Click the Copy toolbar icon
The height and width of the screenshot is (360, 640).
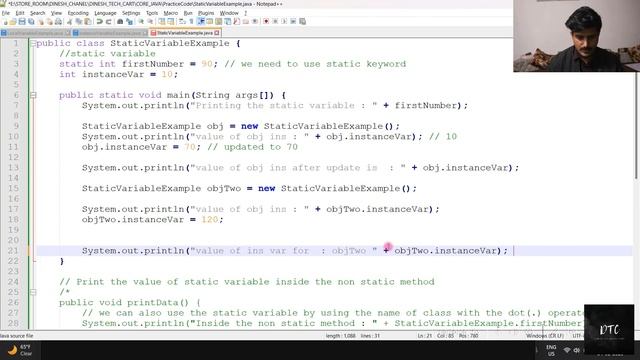pyautogui.click(x=78, y=21)
